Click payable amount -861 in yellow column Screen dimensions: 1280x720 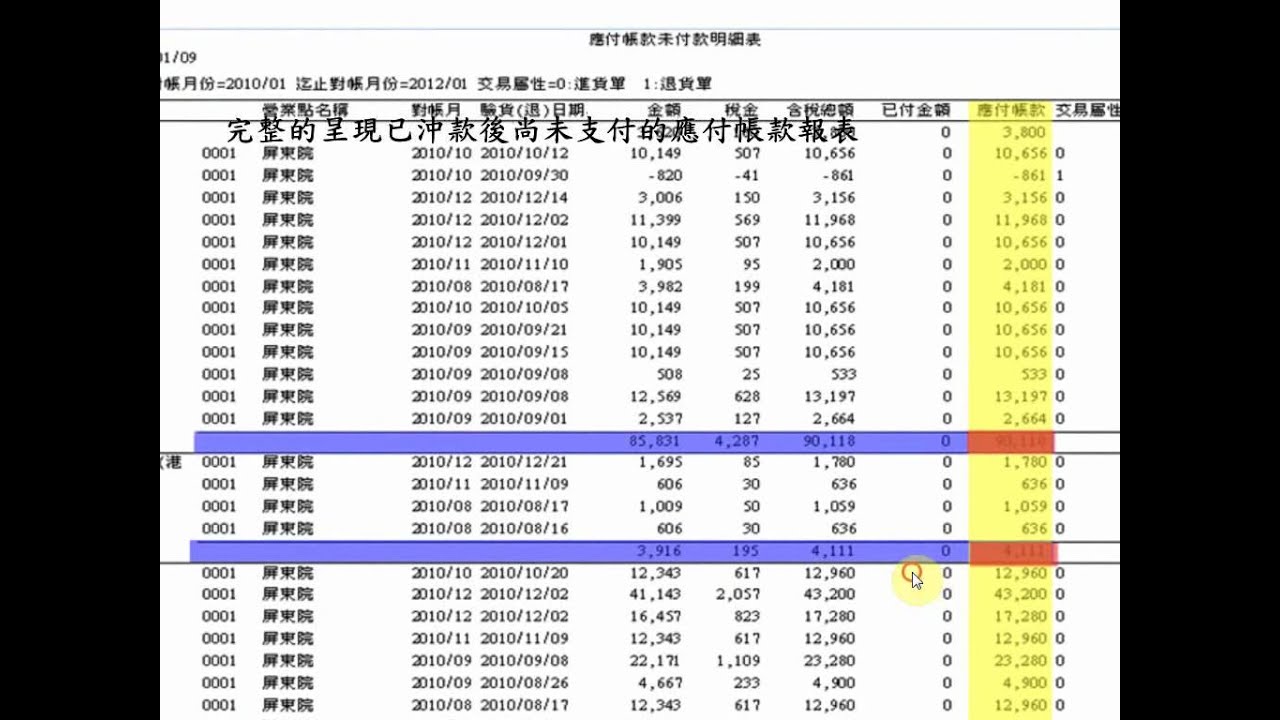1028,175
